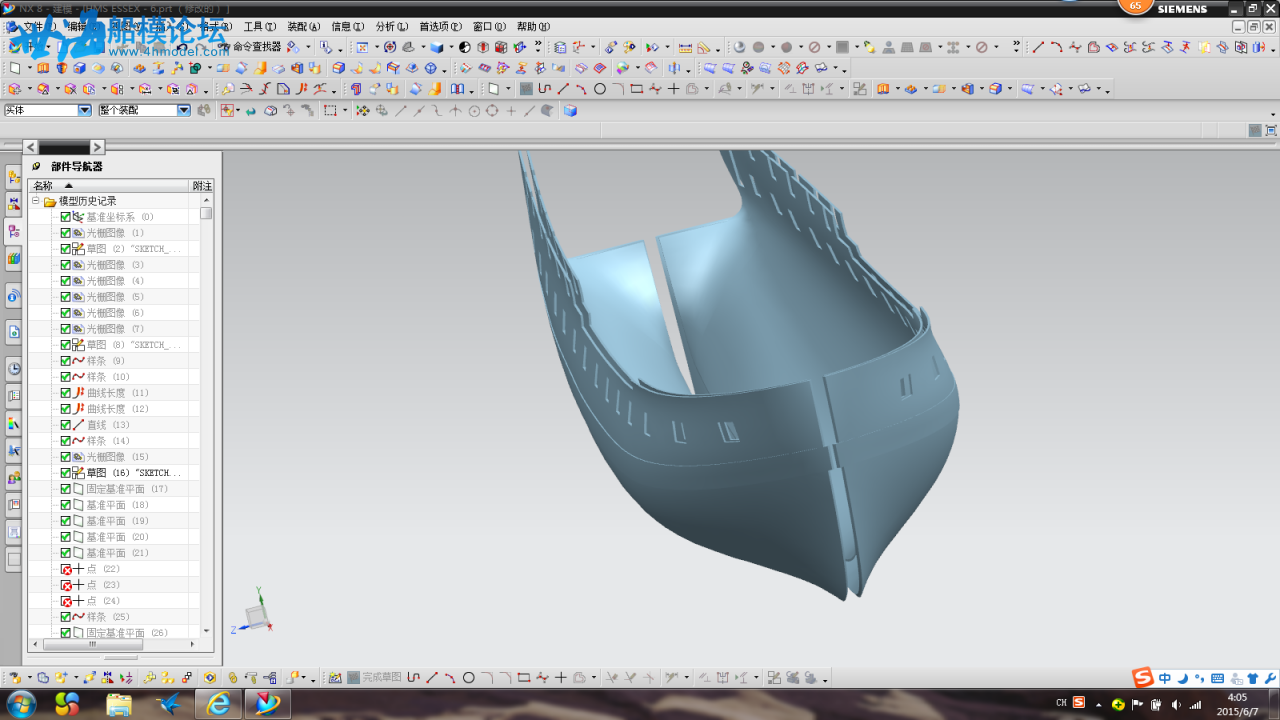This screenshot has height=720, width=1280.
Task: Toggle checkbox for 基准平面 (19)
Action: click(65, 521)
